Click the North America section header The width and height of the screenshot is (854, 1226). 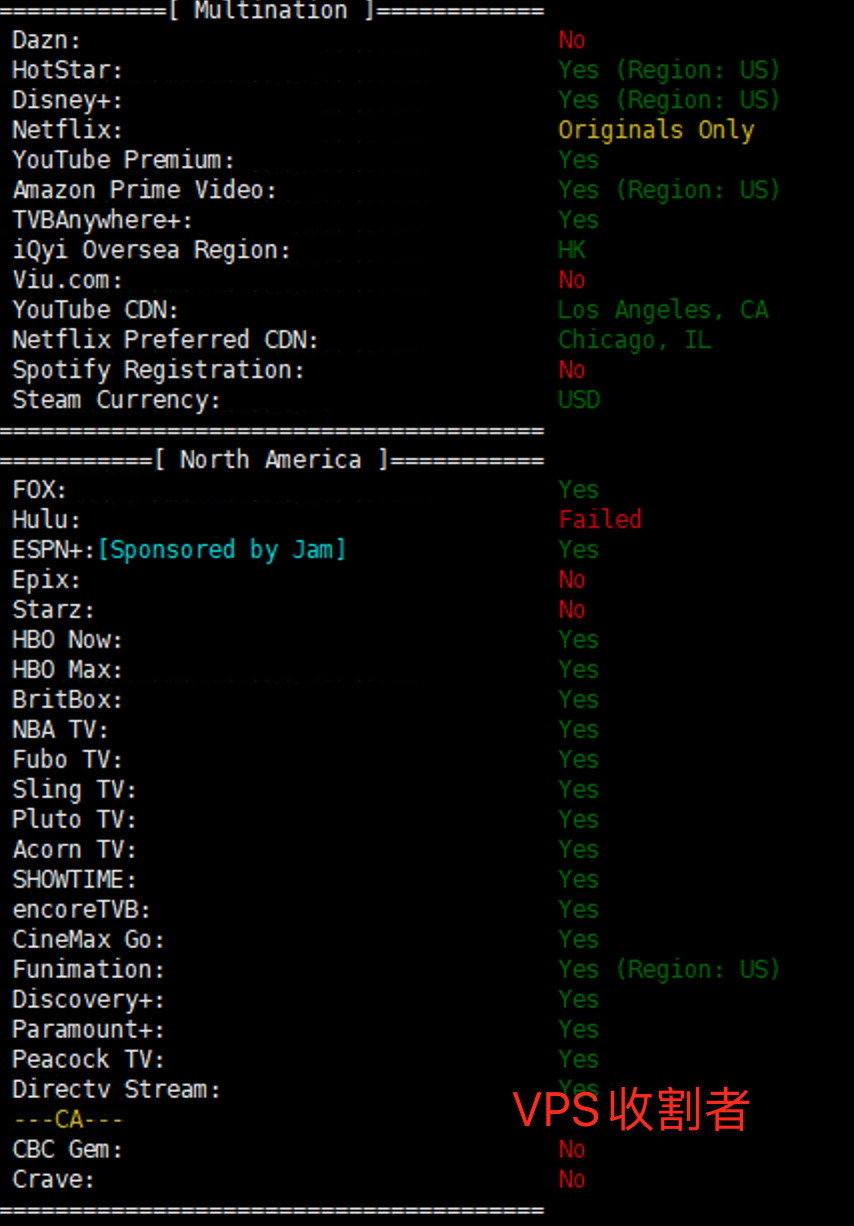click(271, 460)
